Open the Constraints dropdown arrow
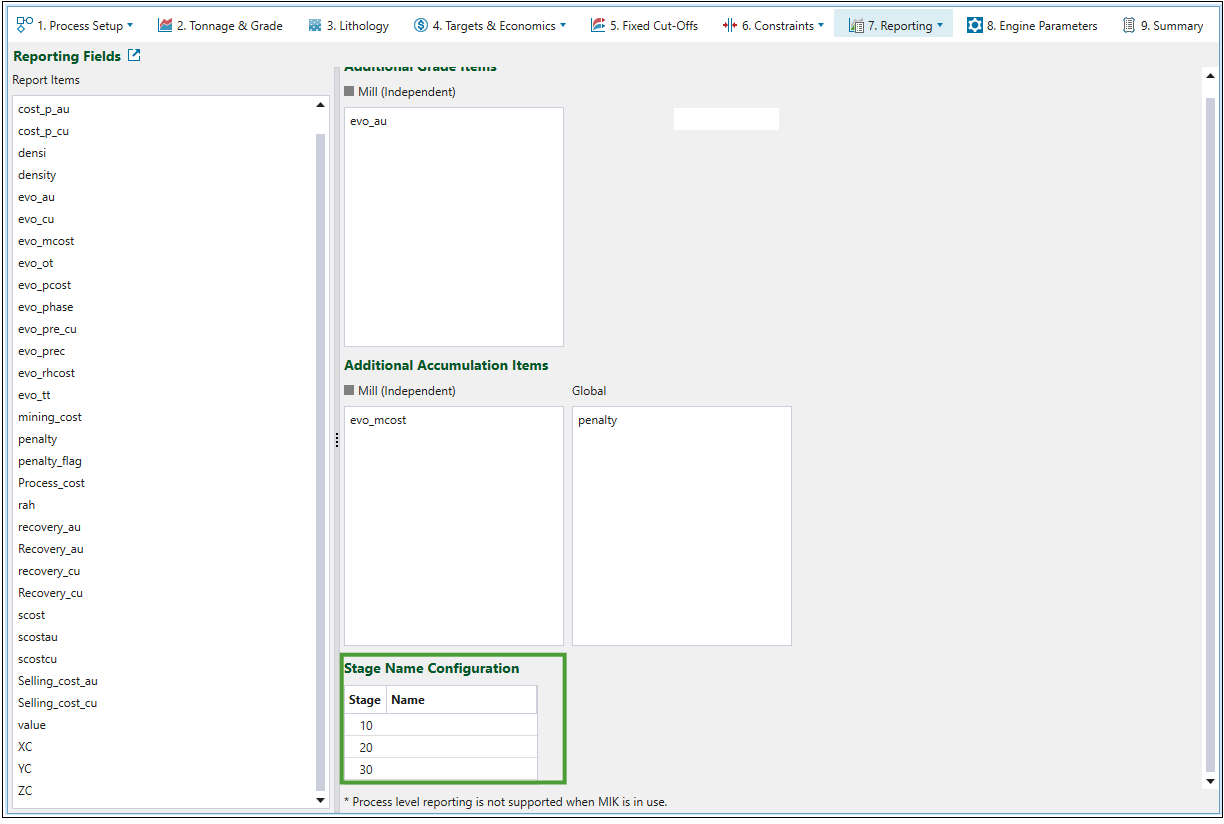Image resolution: width=1224 pixels, height=824 pixels. click(821, 25)
